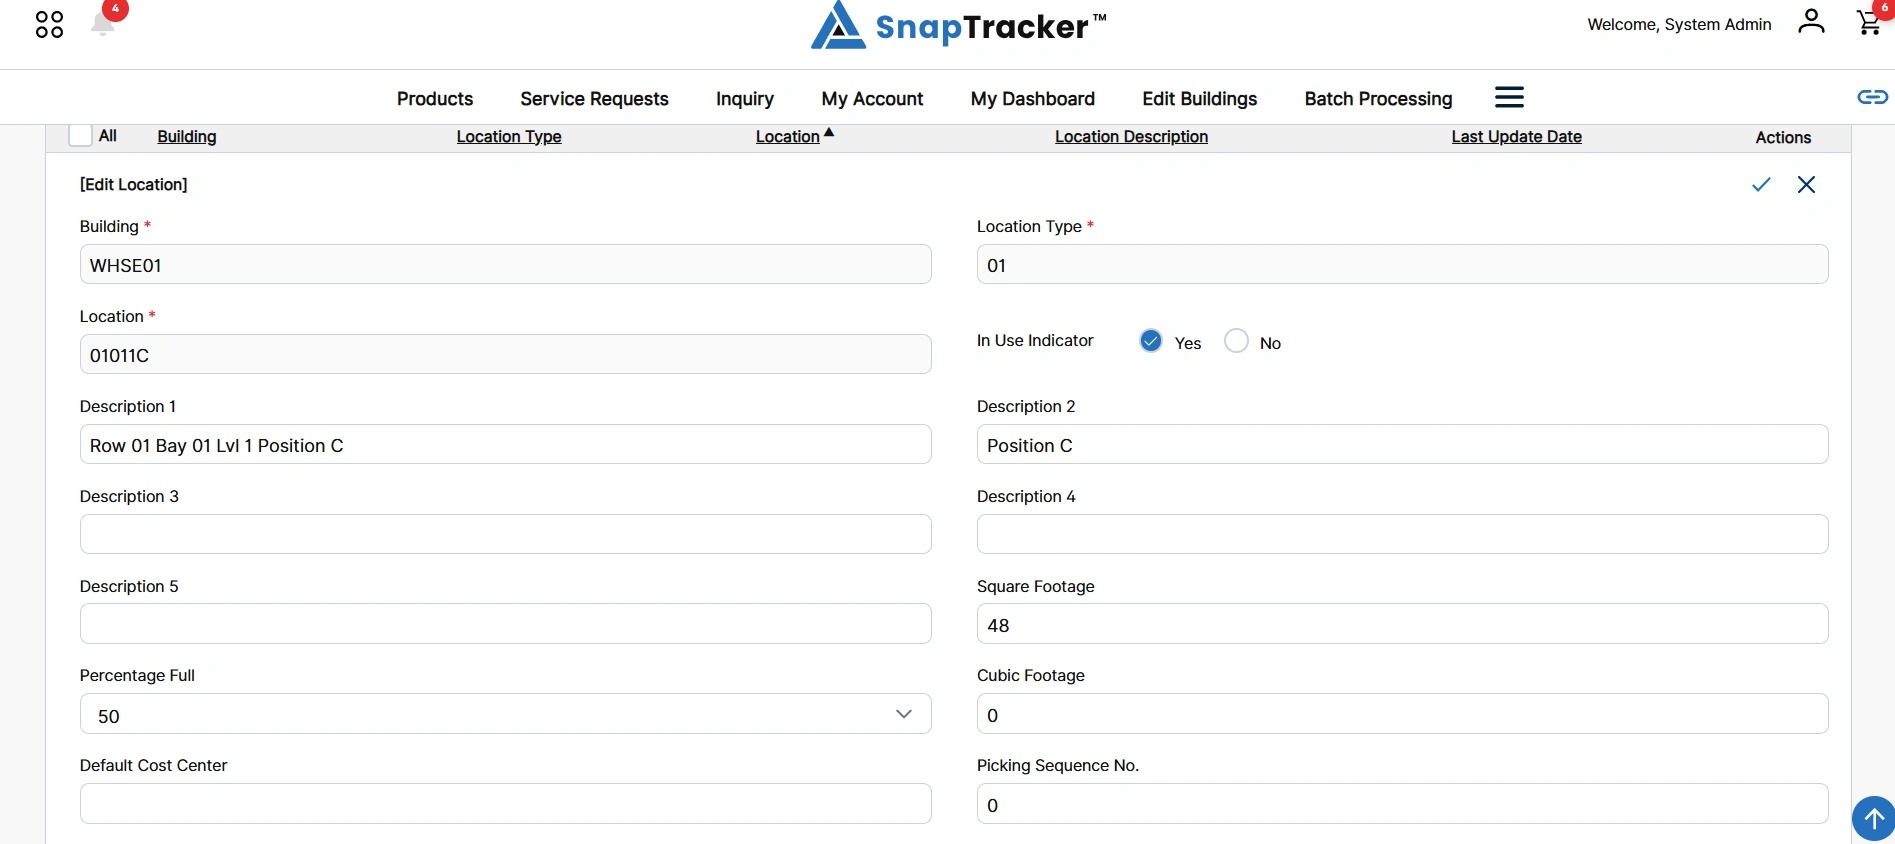Sort by the Last Update Date column header

pyautogui.click(x=1516, y=136)
